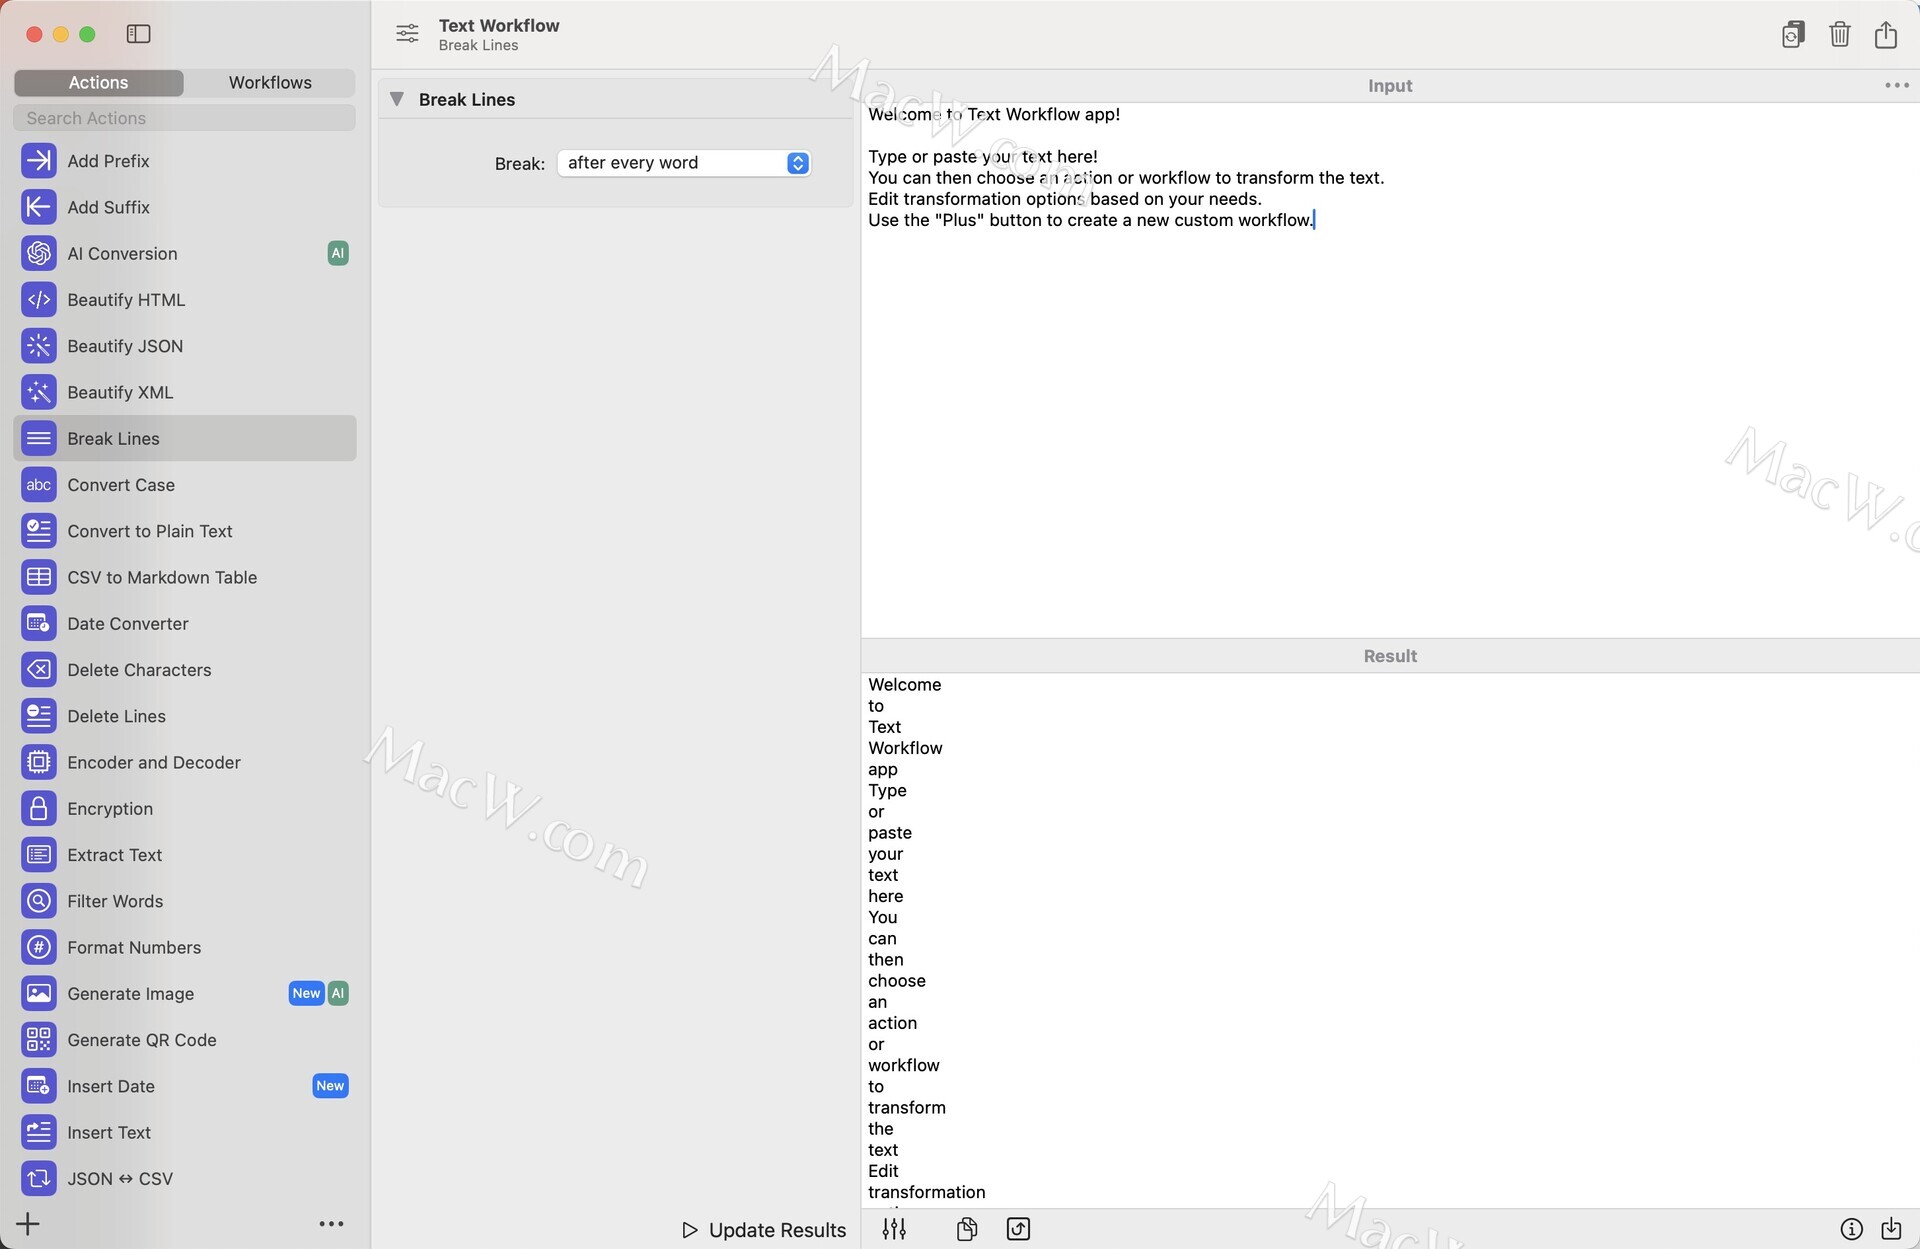1920x1249 pixels.
Task: Click the duplicate workflow icon
Action: click(1793, 34)
